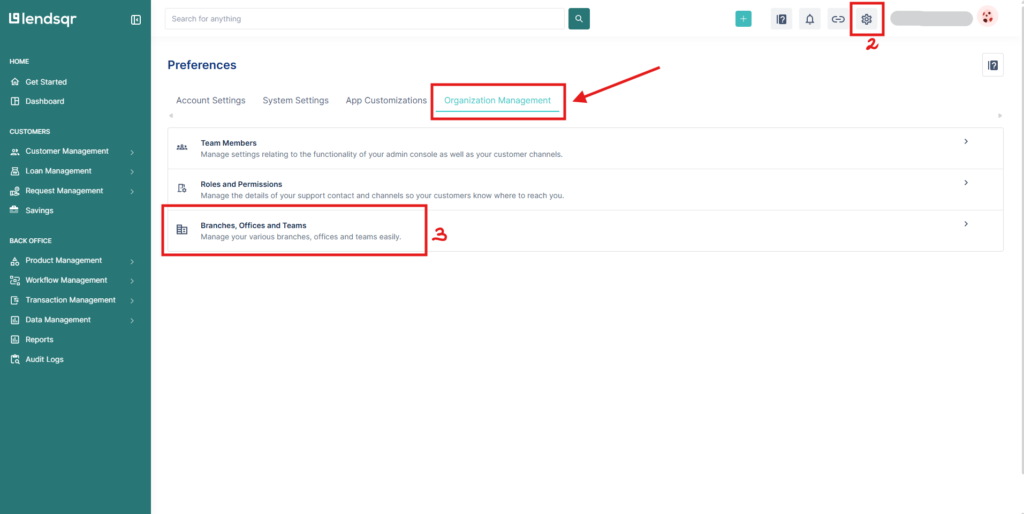Click the Search for anything field

click(x=364, y=19)
